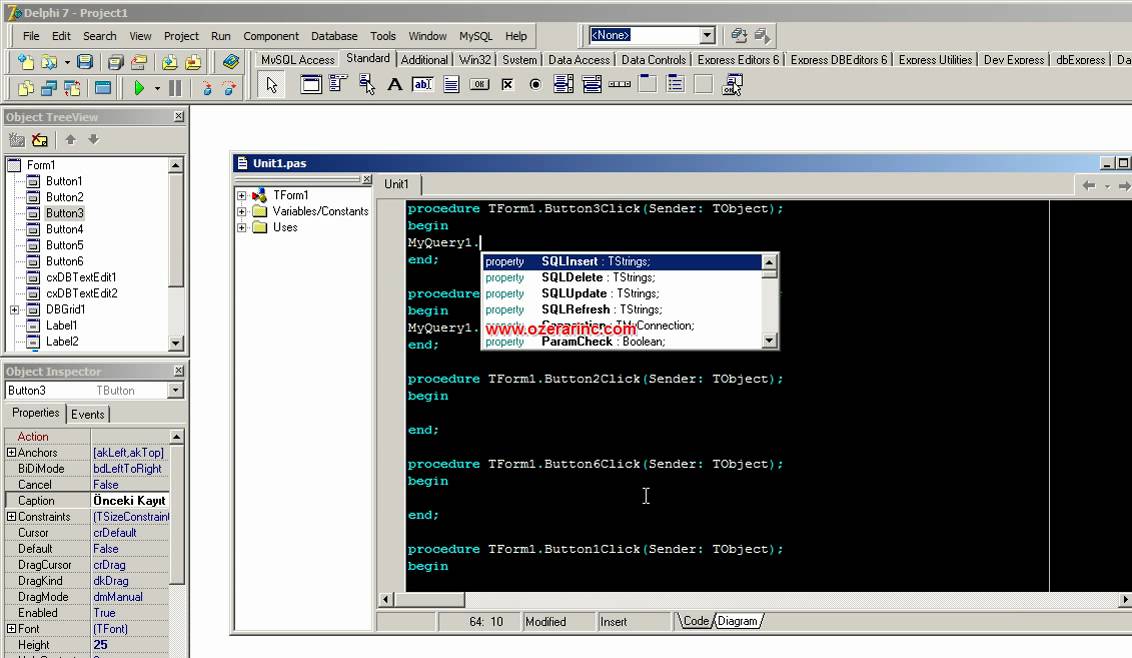
Task: Click the Toggle Form/Unit icon
Action: (72, 88)
